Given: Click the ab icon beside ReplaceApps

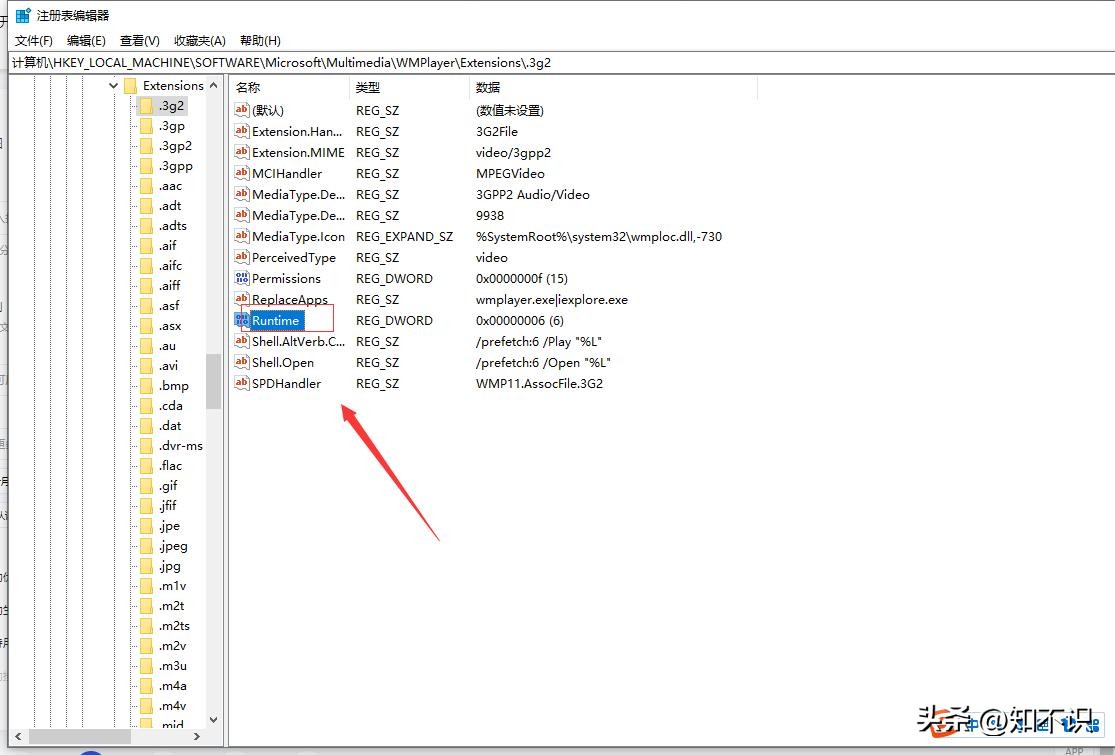Looking at the screenshot, I should 241,299.
